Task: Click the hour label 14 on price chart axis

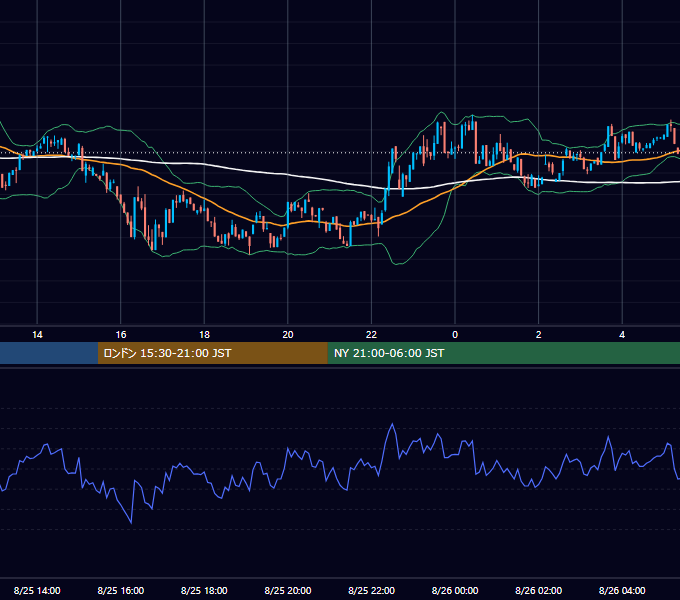Action: [37, 335]
